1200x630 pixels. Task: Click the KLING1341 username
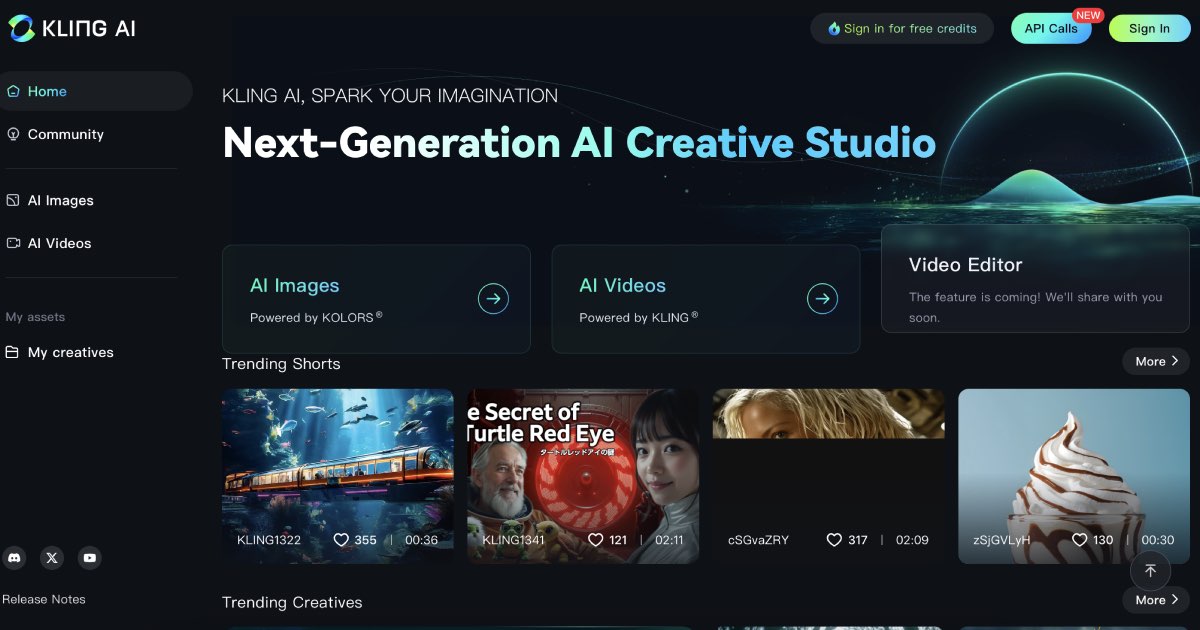[x=514, y=540]
